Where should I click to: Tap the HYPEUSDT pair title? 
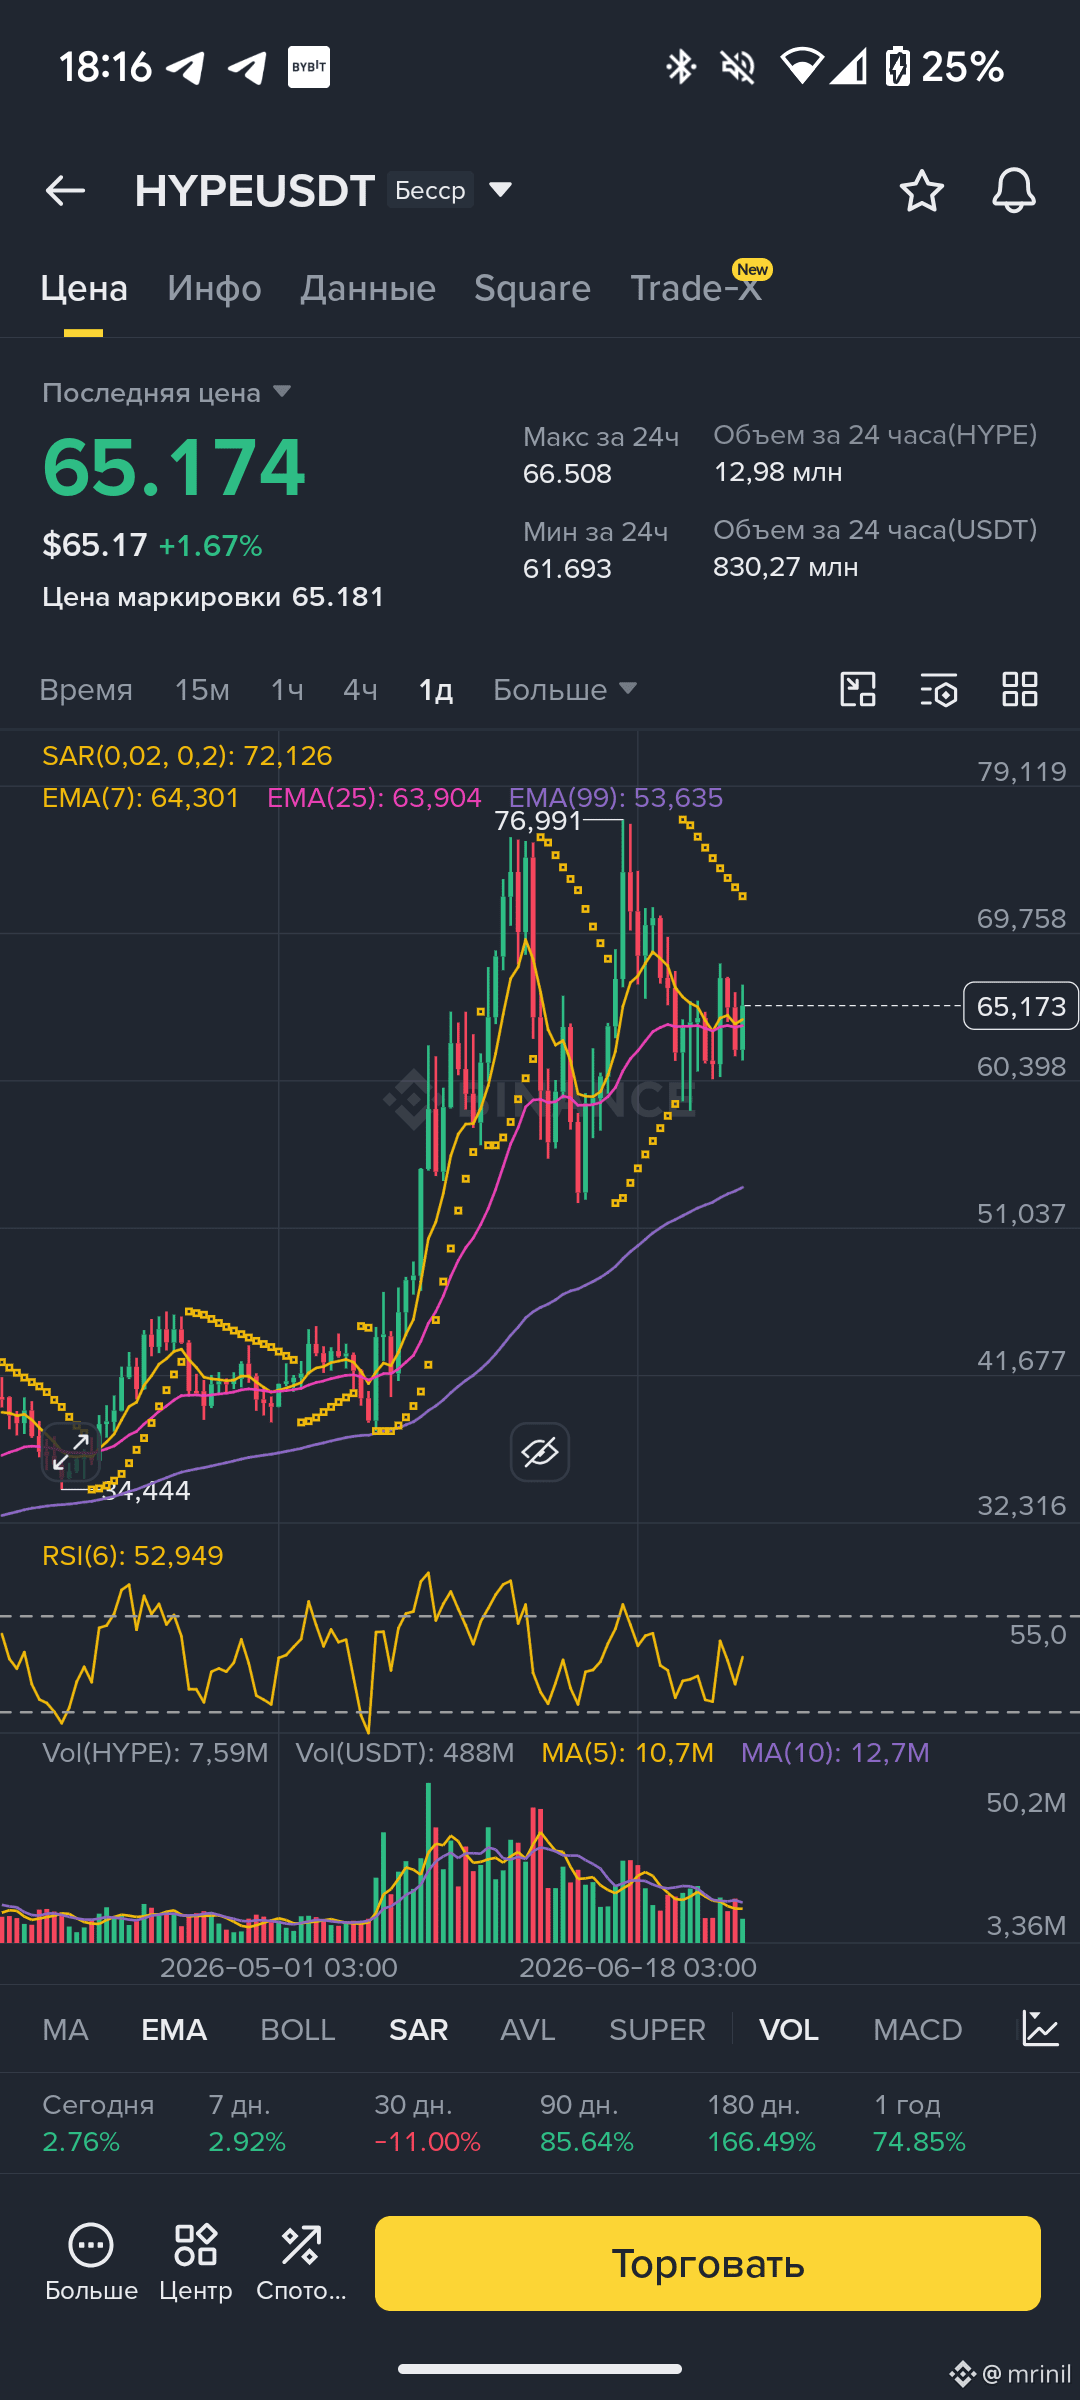pos(255,190)
